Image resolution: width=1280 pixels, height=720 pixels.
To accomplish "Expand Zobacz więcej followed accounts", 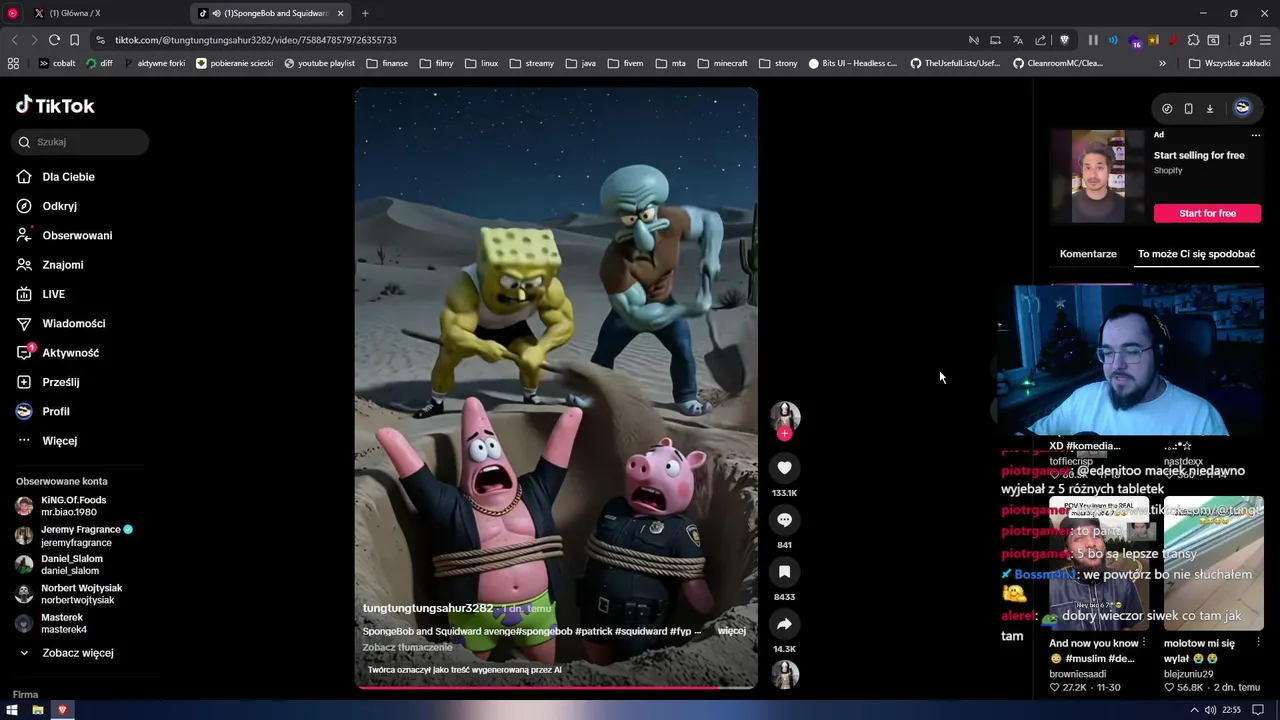I will 66,653.
